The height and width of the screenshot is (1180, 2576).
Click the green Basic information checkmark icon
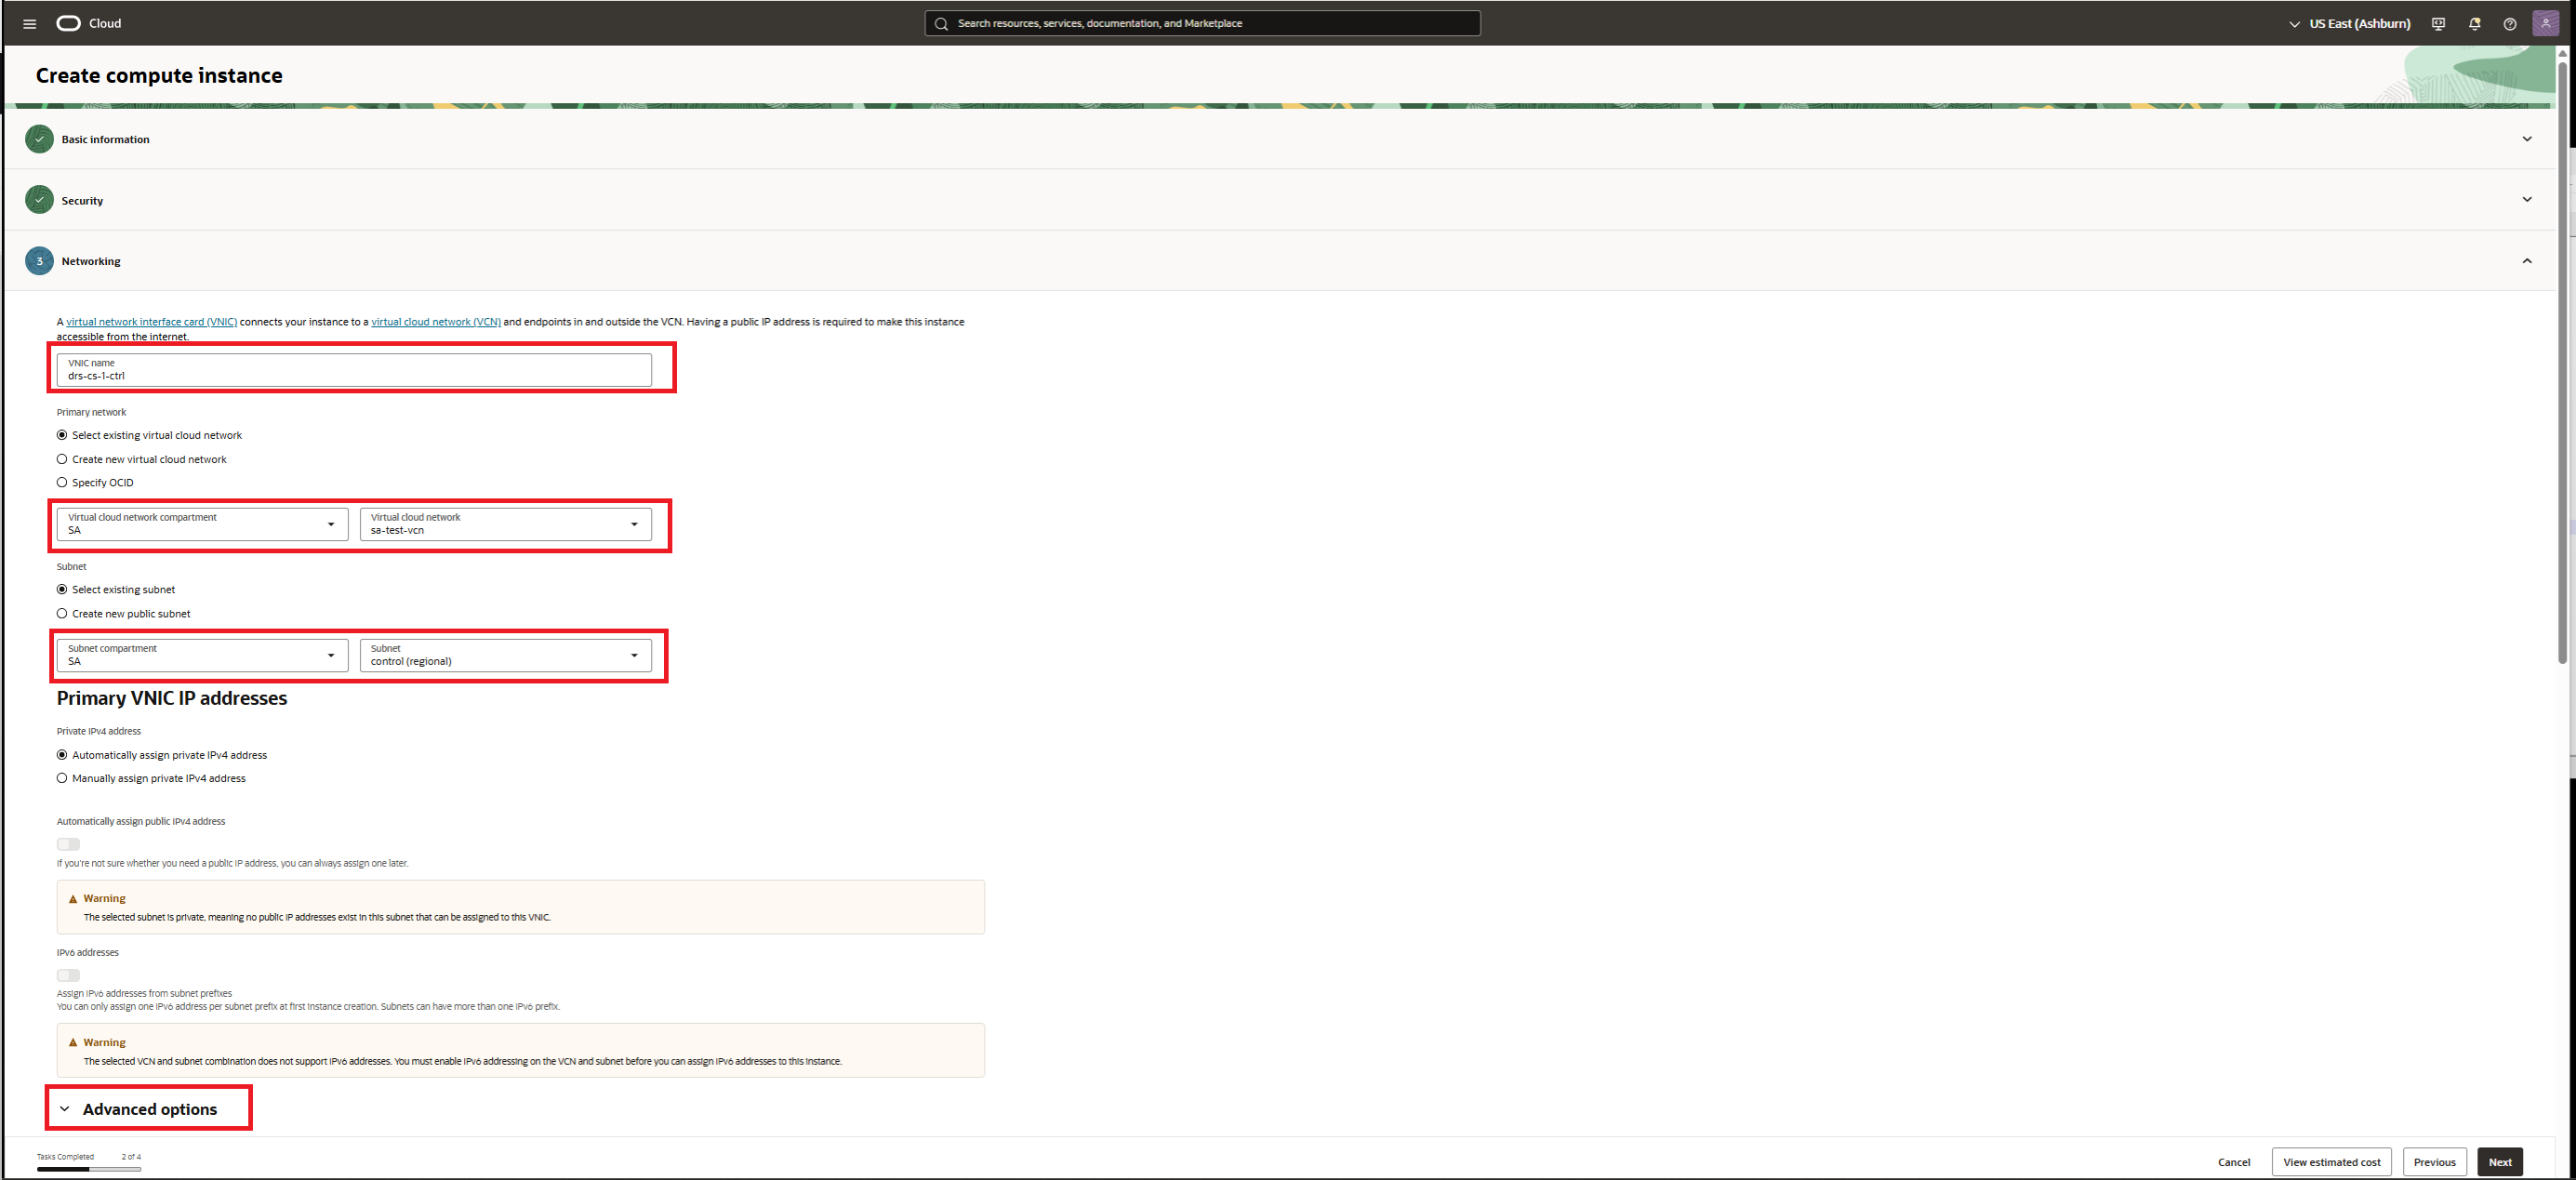click(x=39, y=139)
